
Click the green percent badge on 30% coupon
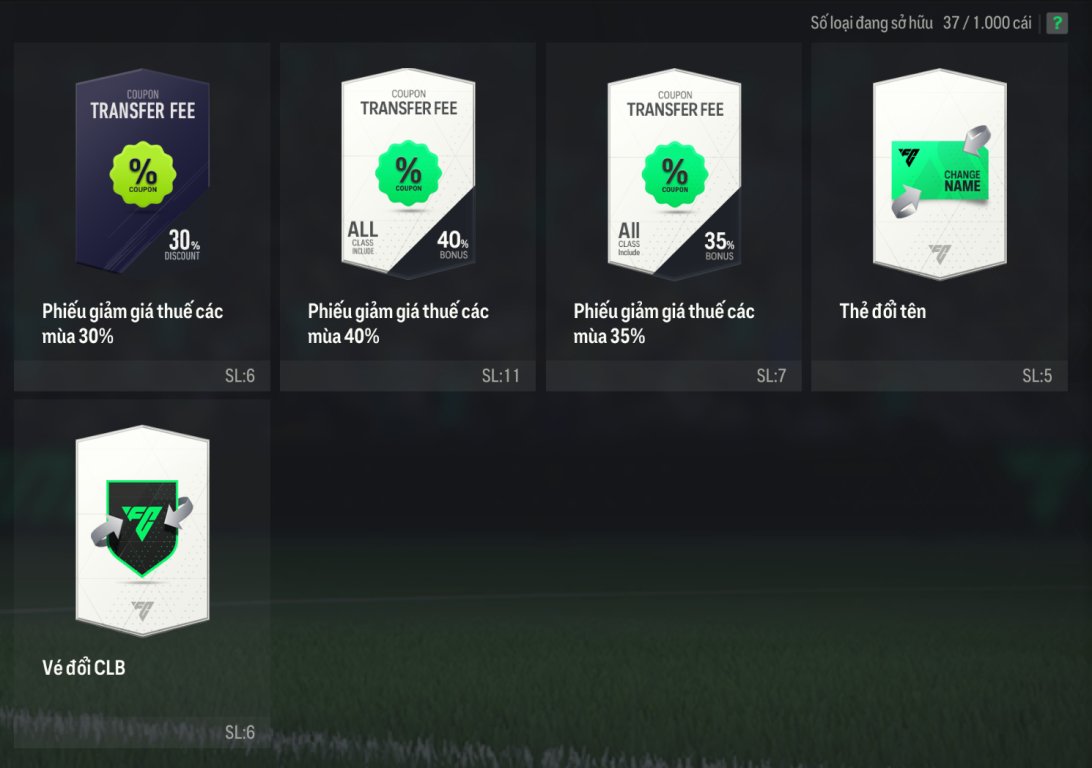pos(143,174)
